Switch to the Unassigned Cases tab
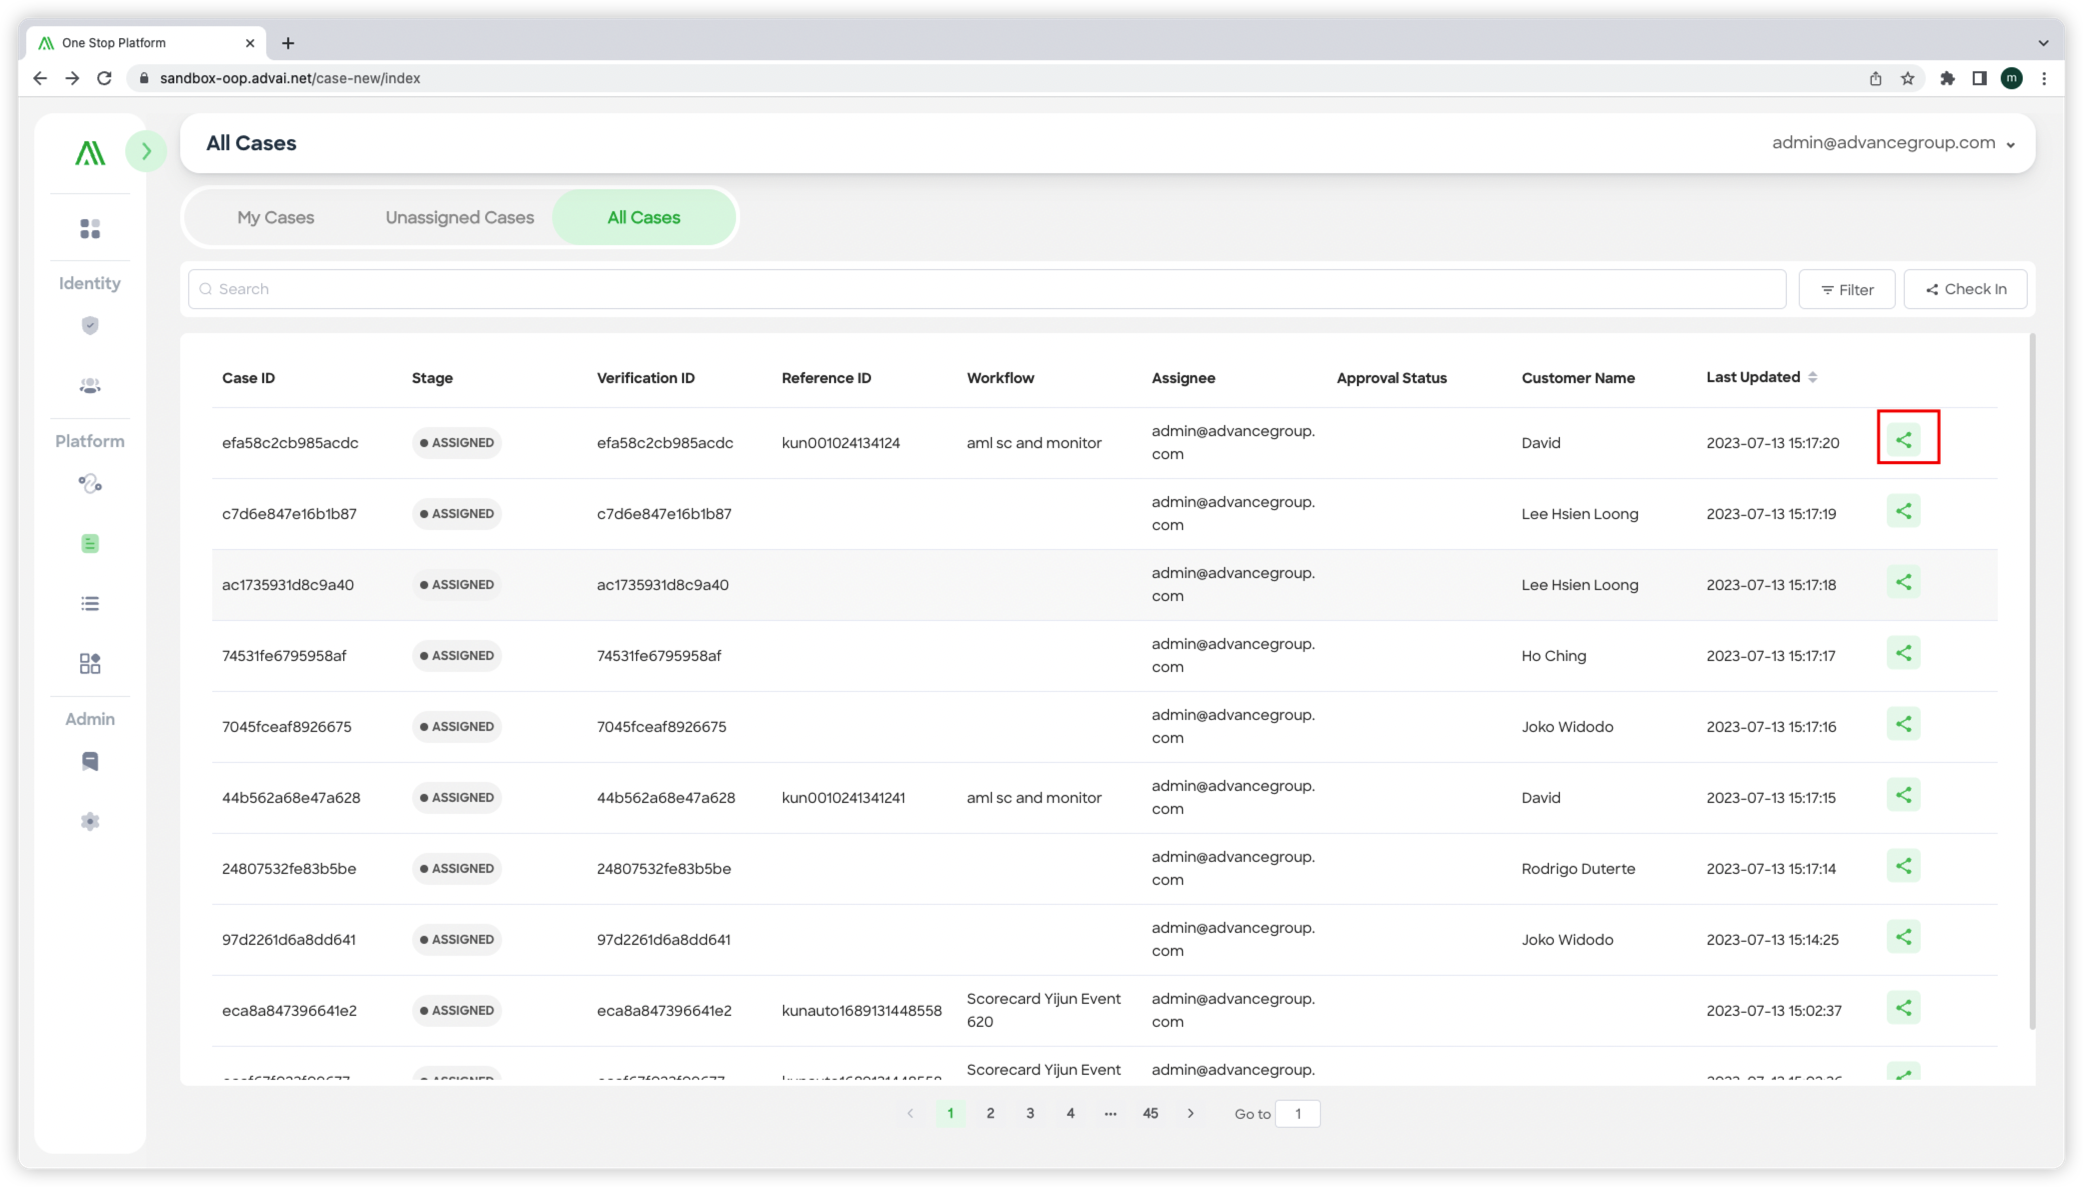 pos(459,217)
